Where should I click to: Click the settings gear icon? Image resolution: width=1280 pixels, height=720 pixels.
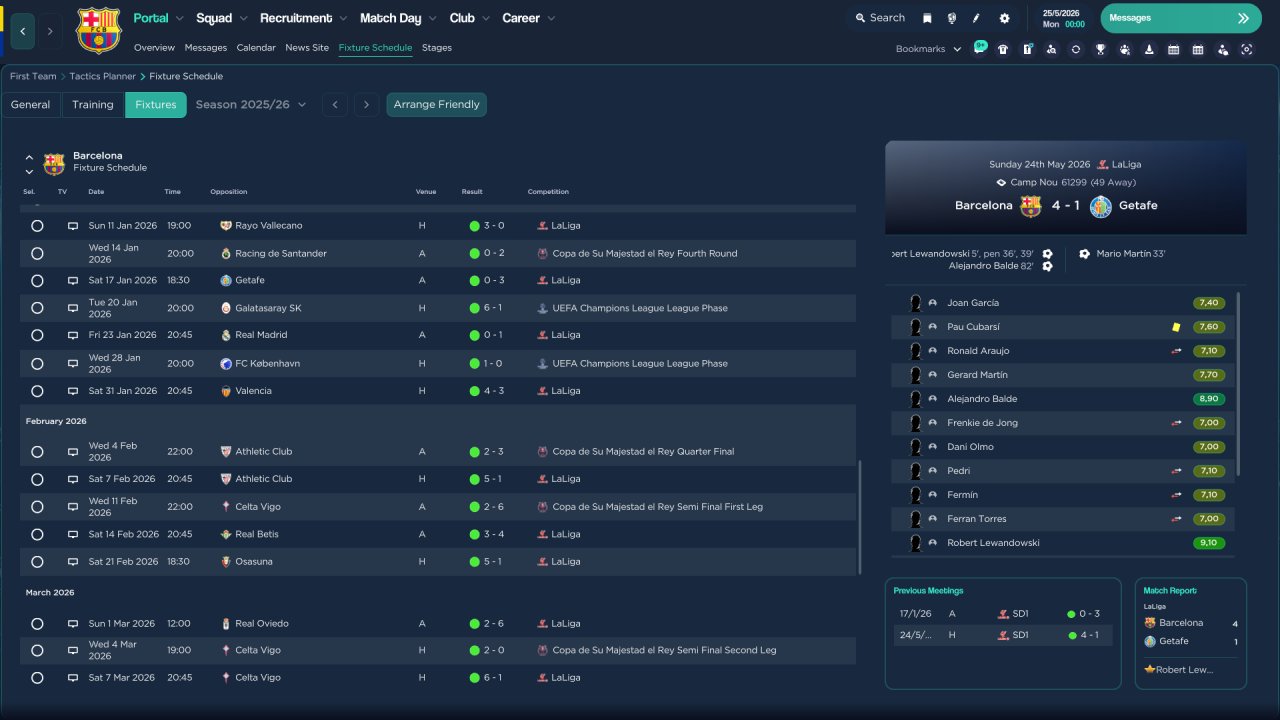click(1004, 18)
